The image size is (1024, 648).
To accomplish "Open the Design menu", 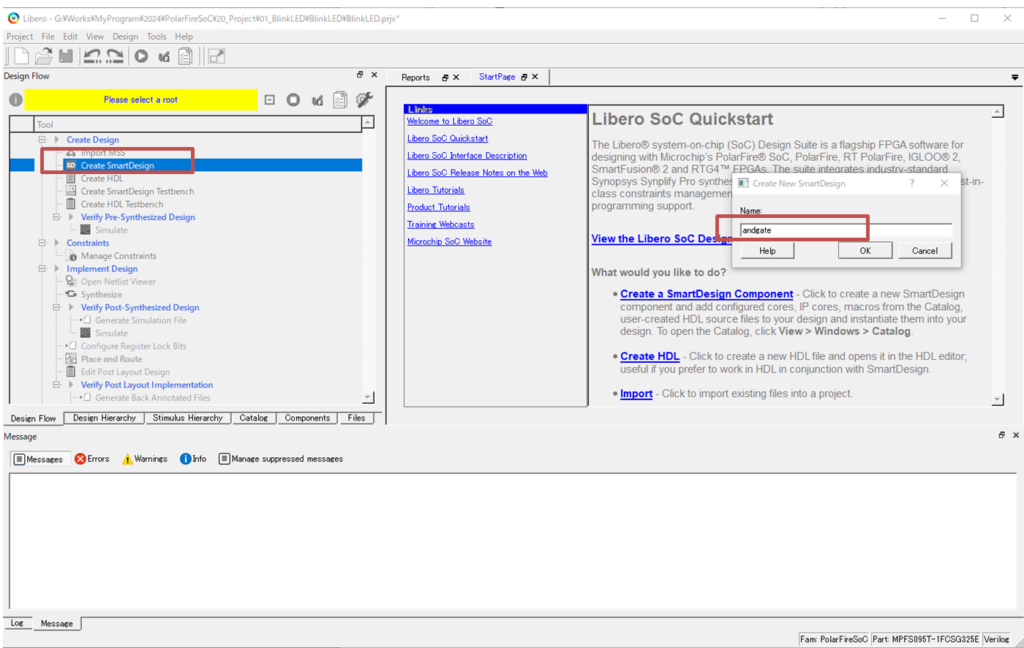I will coord(125,37).
